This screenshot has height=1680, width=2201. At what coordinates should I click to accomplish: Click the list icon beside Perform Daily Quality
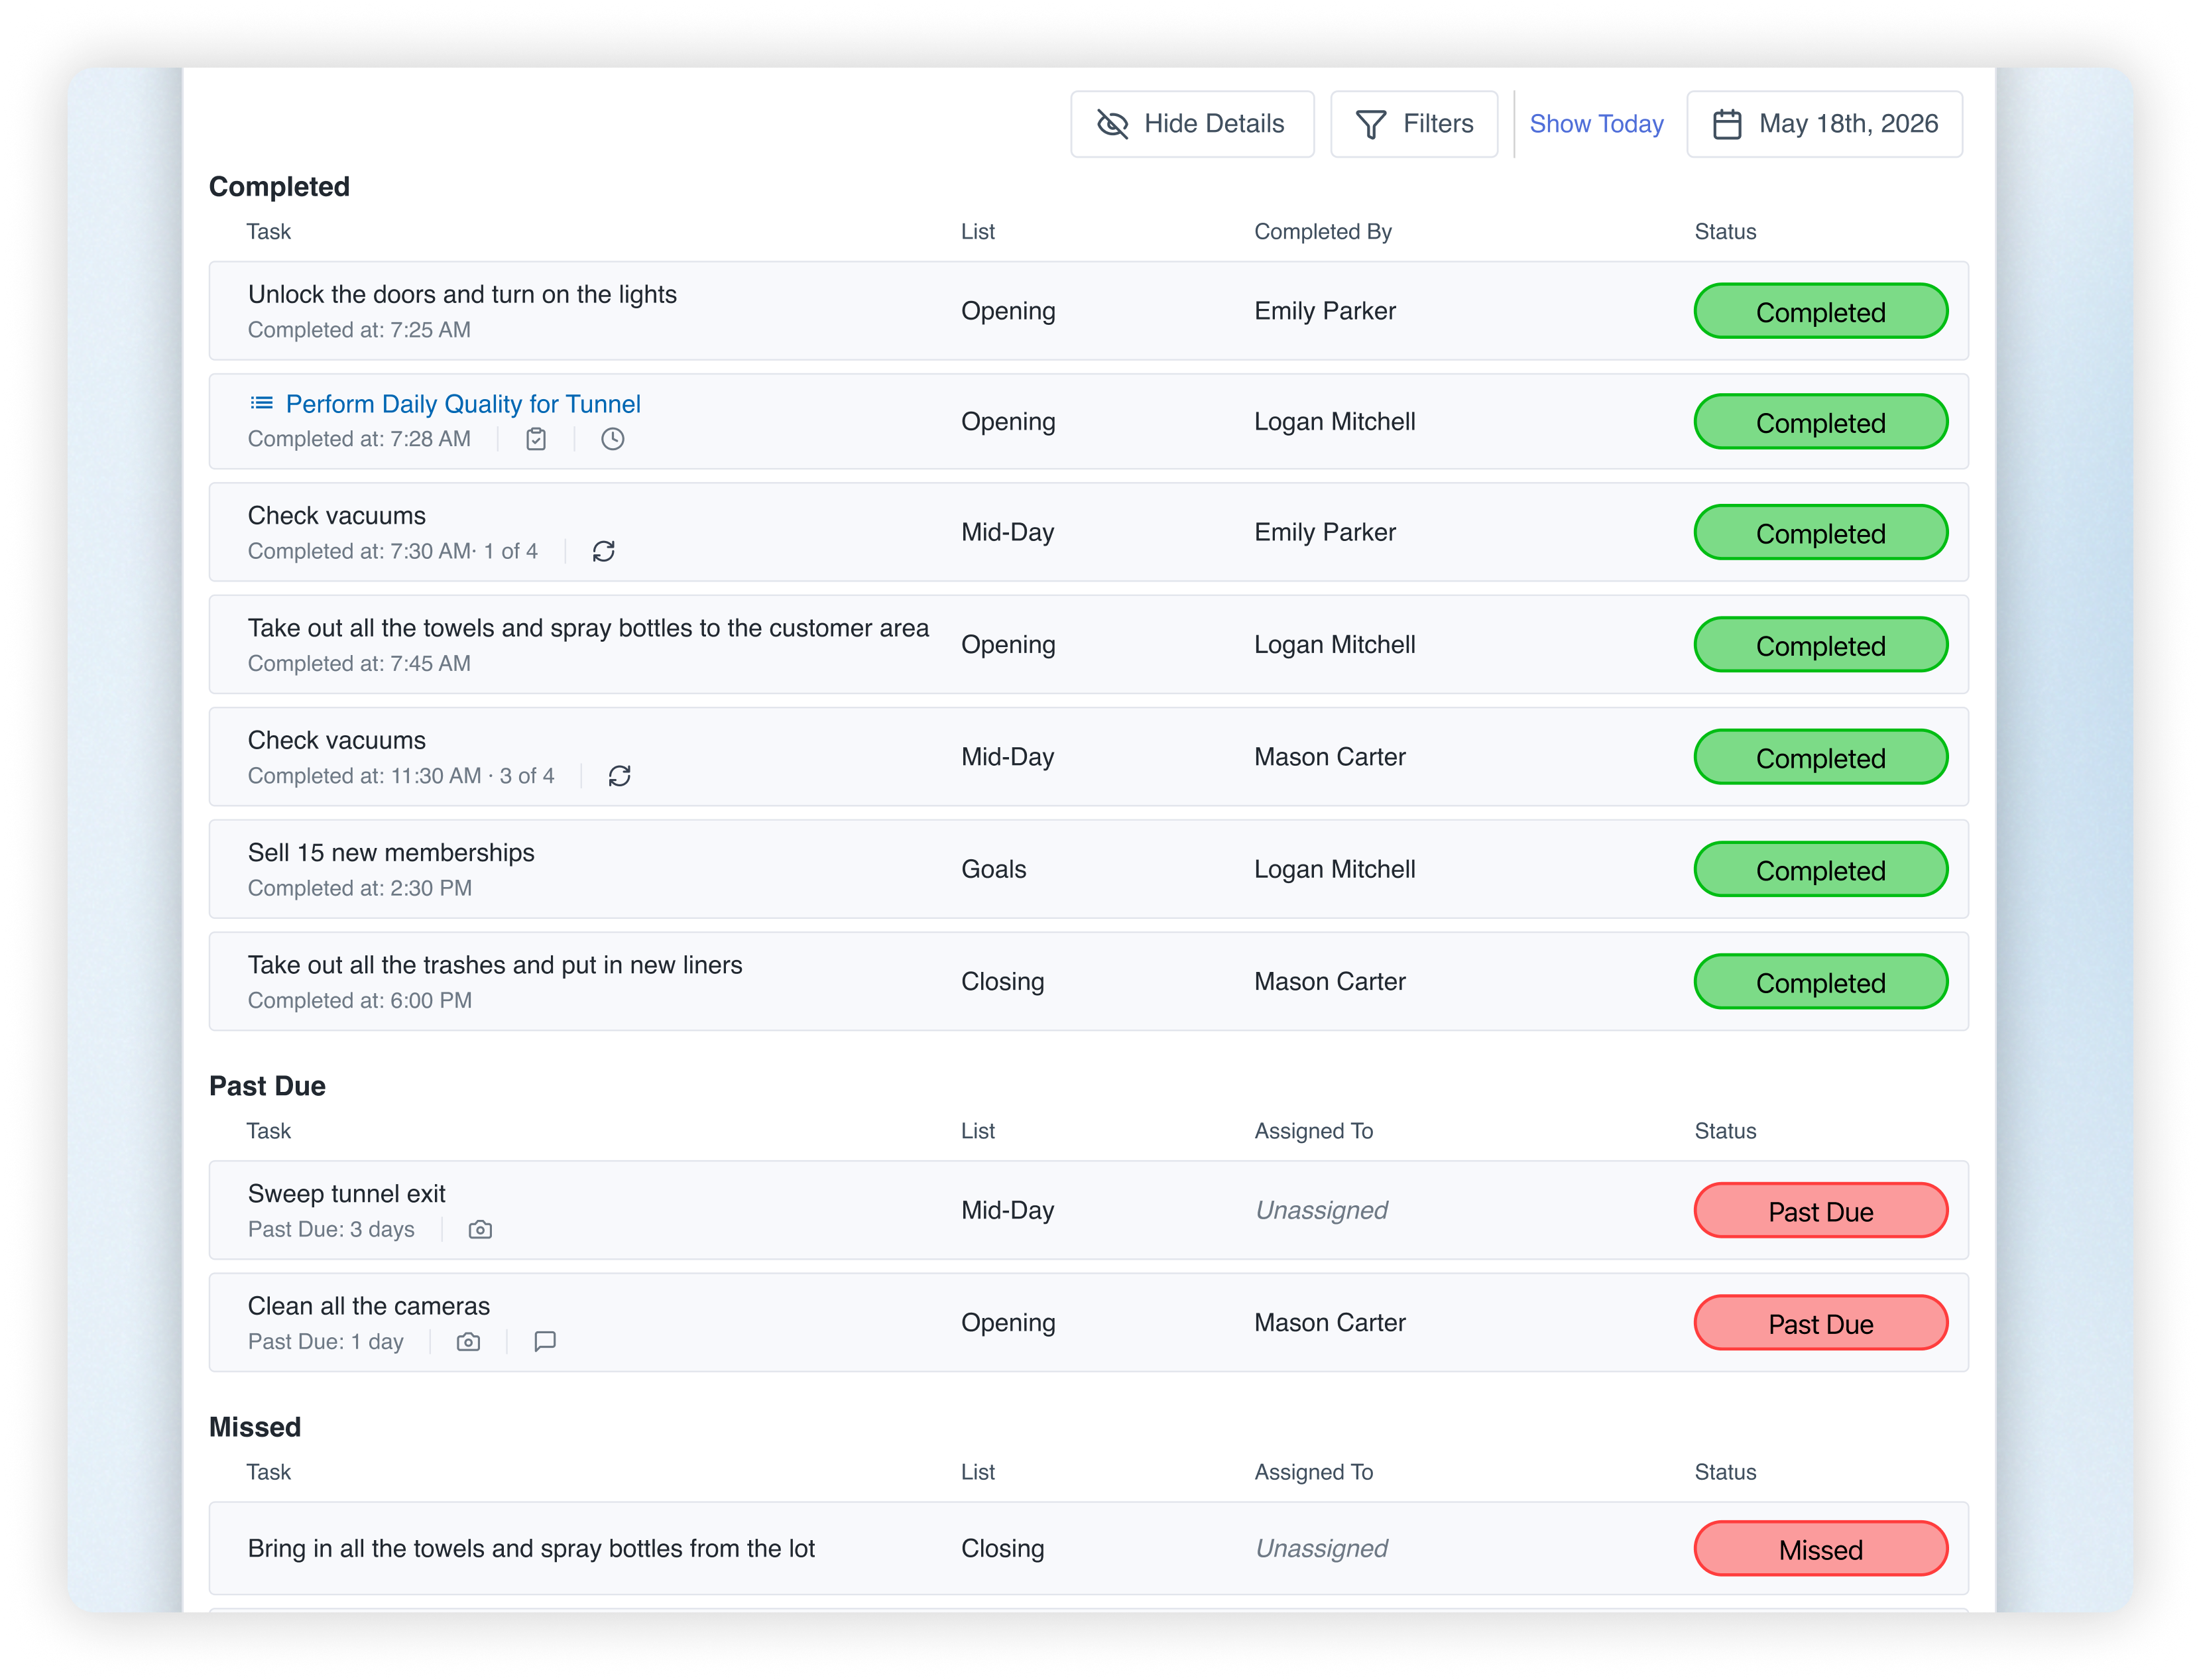pos(261,403)
